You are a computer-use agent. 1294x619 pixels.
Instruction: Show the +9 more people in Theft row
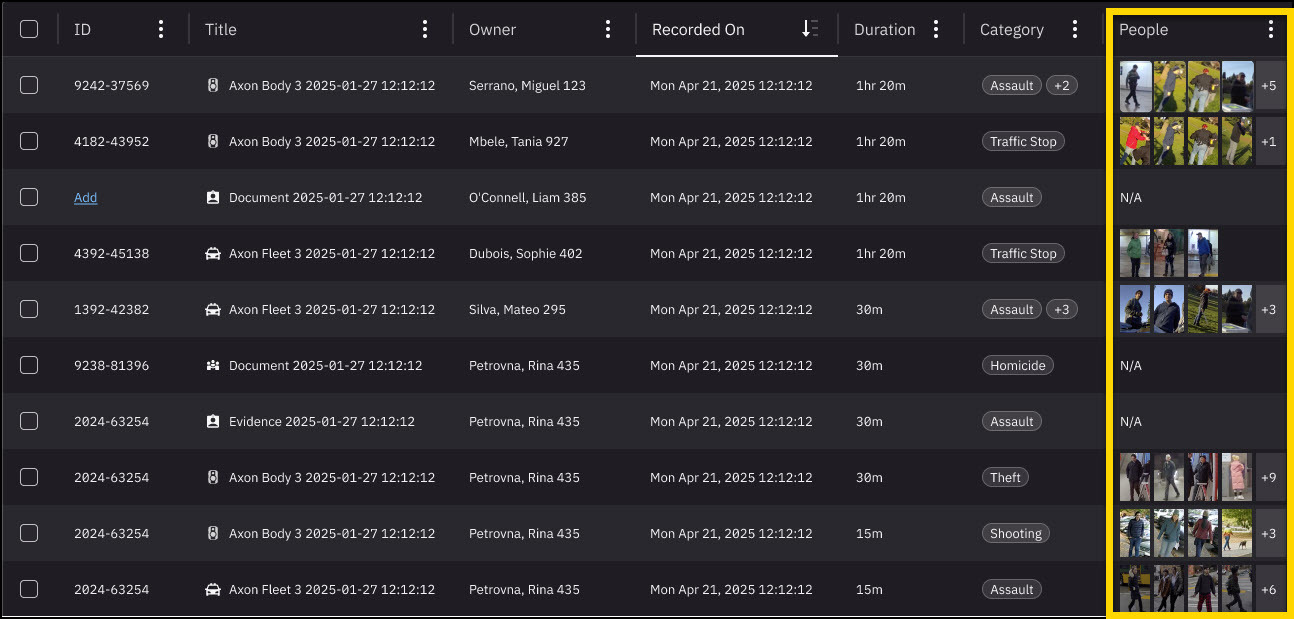[1269, 477]
